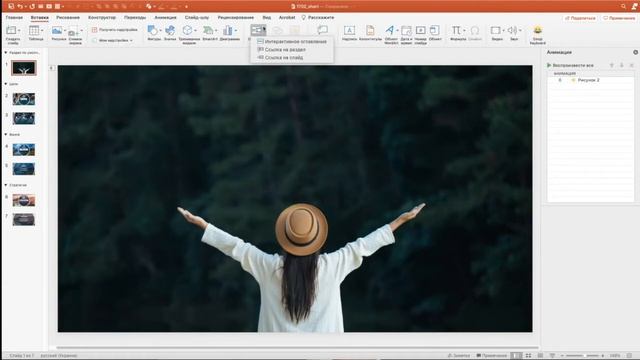Click the Колонтитулы icon
The image size is (640, 360).
coord(370,31)
